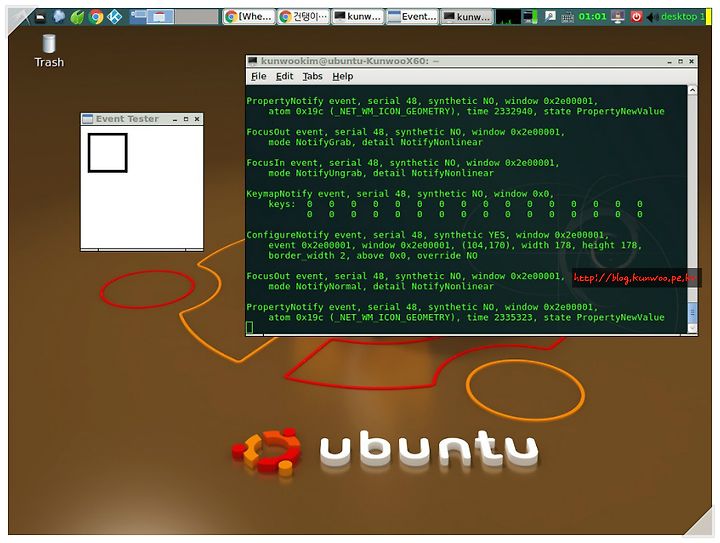Click the green leaf launcher icon
The height and width of the screenshot is (543, 720).
[x=77, y=17]
